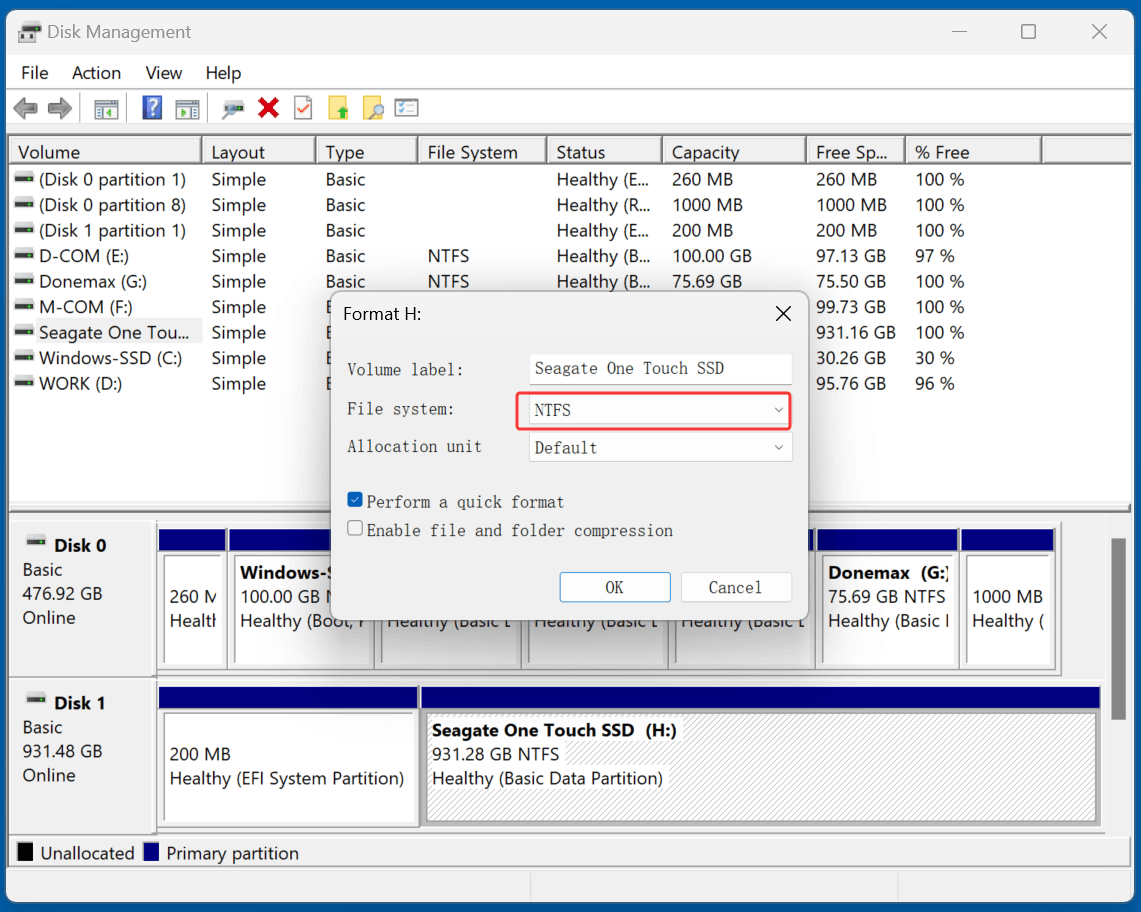Open the View menu

[x=163, y=72]
